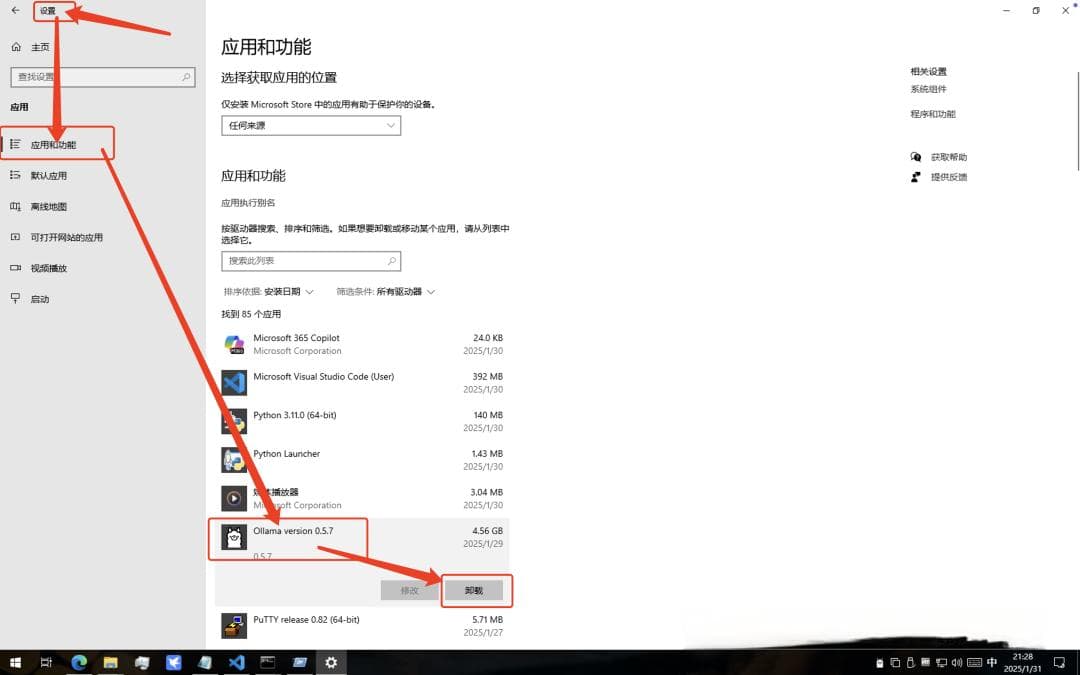Open 系统组件 related settings link
This screenshot has height=675, width=1080.
pos(928,90)
